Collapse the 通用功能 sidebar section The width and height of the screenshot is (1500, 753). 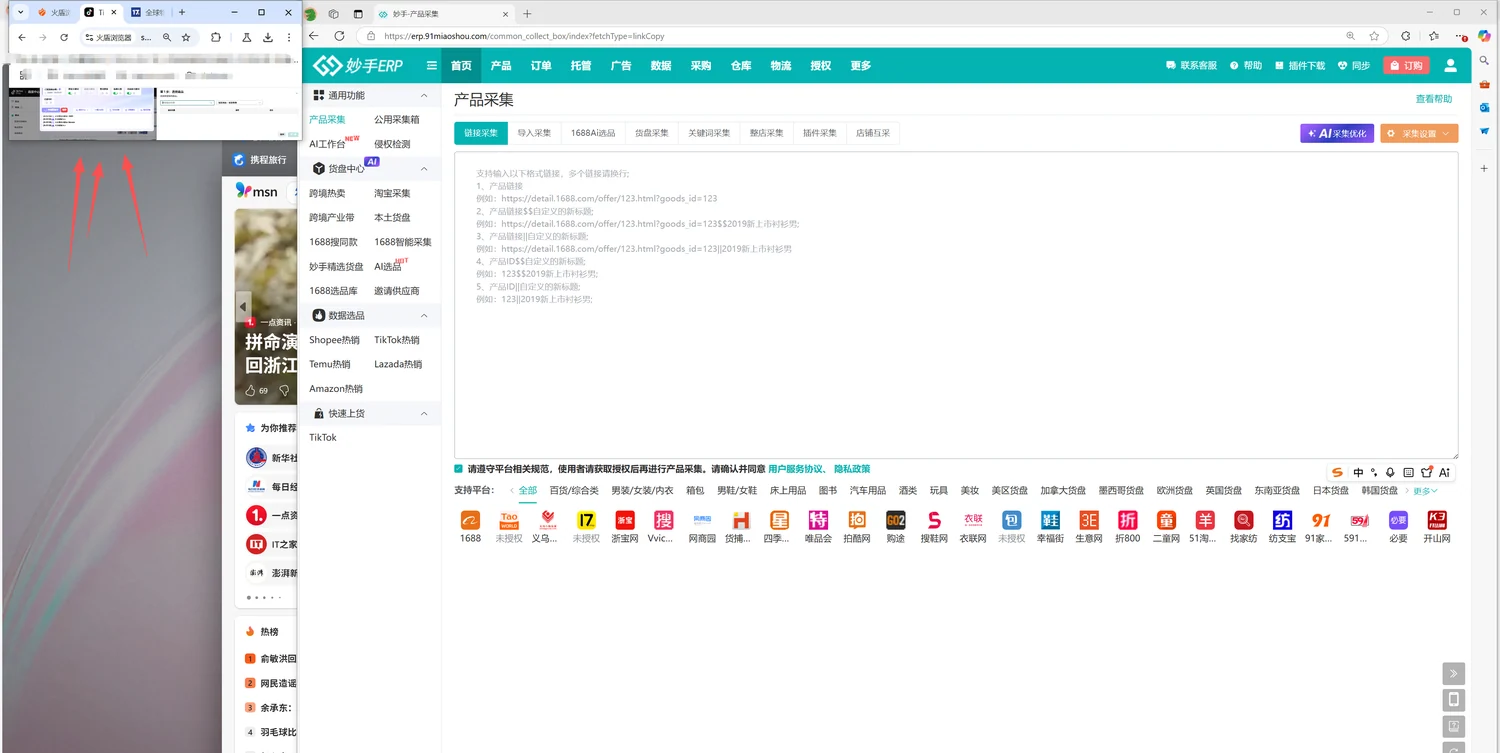click(x=424, y=96)
